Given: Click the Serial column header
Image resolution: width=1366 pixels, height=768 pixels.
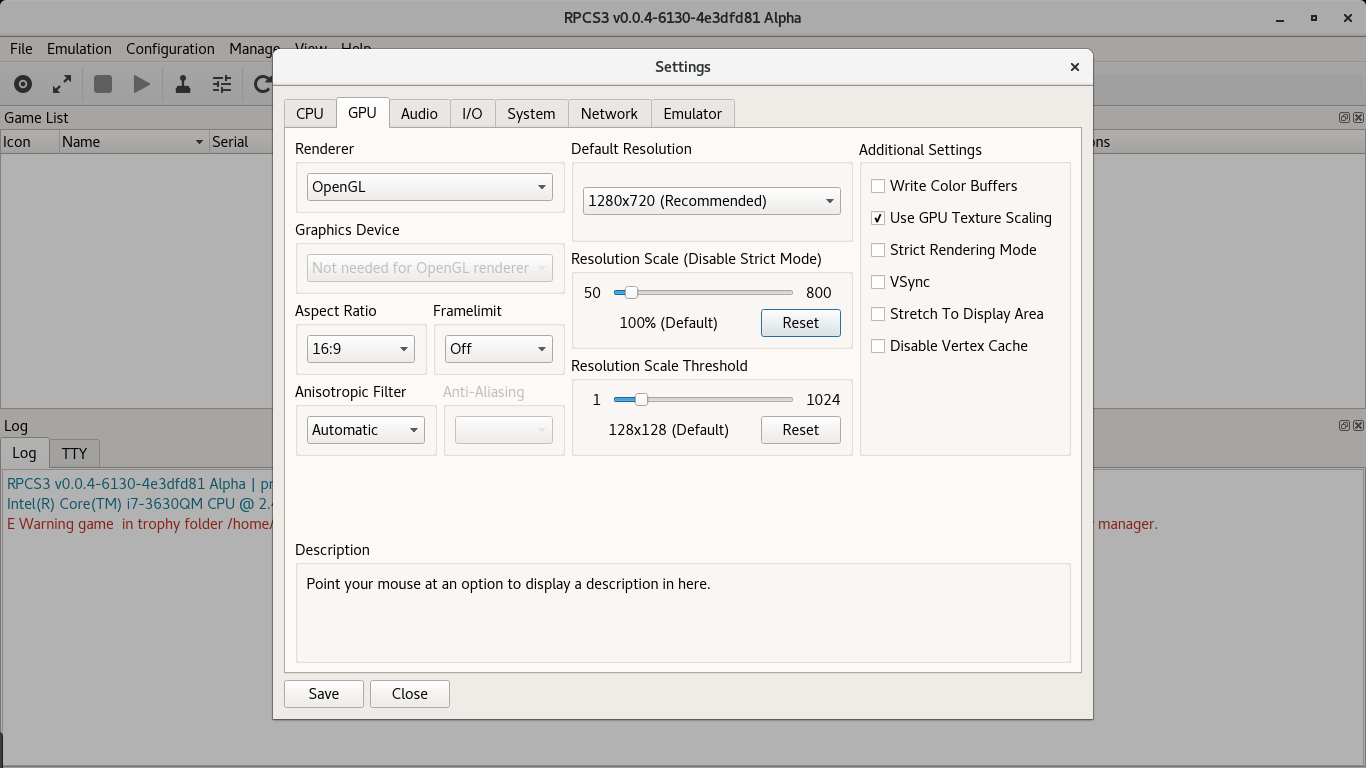Looking at the screenshot, I should pyautogui.click(x=240, y=142).
